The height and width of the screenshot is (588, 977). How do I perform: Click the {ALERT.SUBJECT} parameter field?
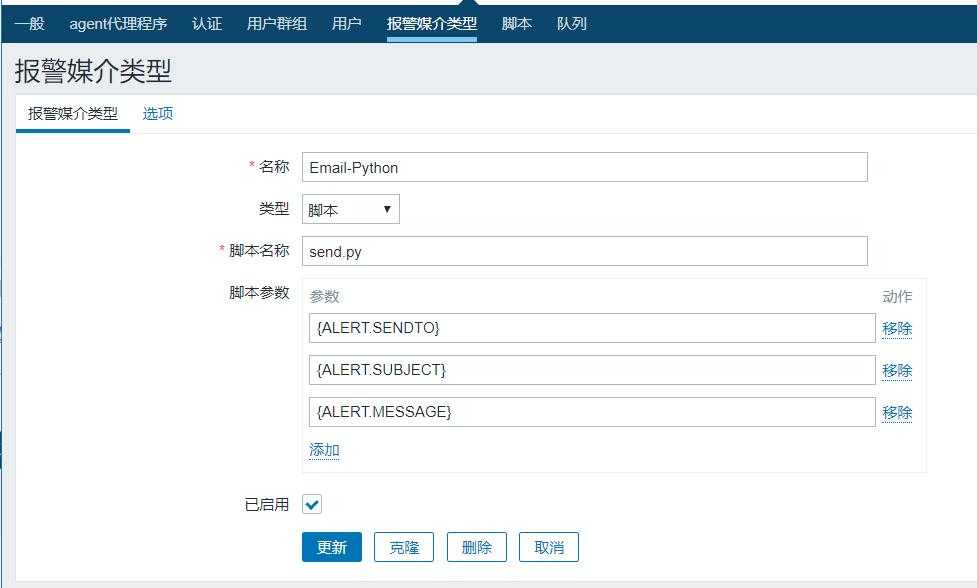(x=592, y=370)
